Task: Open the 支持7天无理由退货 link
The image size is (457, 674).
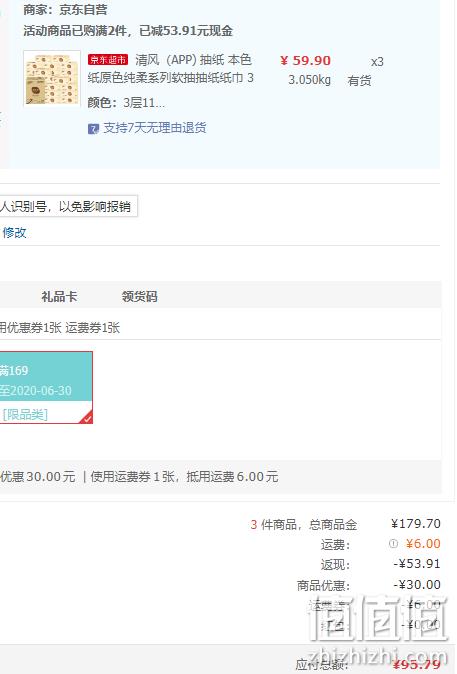Action: [x=155, y=128]
